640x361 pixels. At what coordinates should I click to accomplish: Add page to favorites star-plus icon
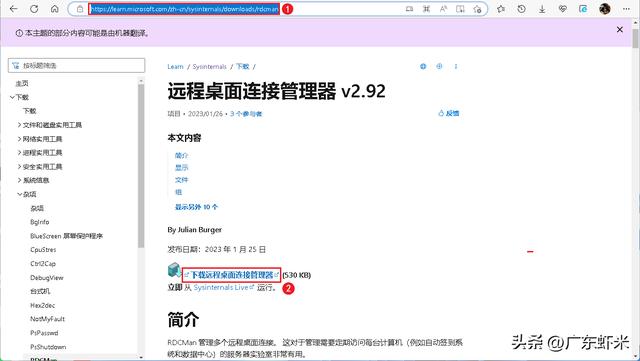tap(477, 9)
